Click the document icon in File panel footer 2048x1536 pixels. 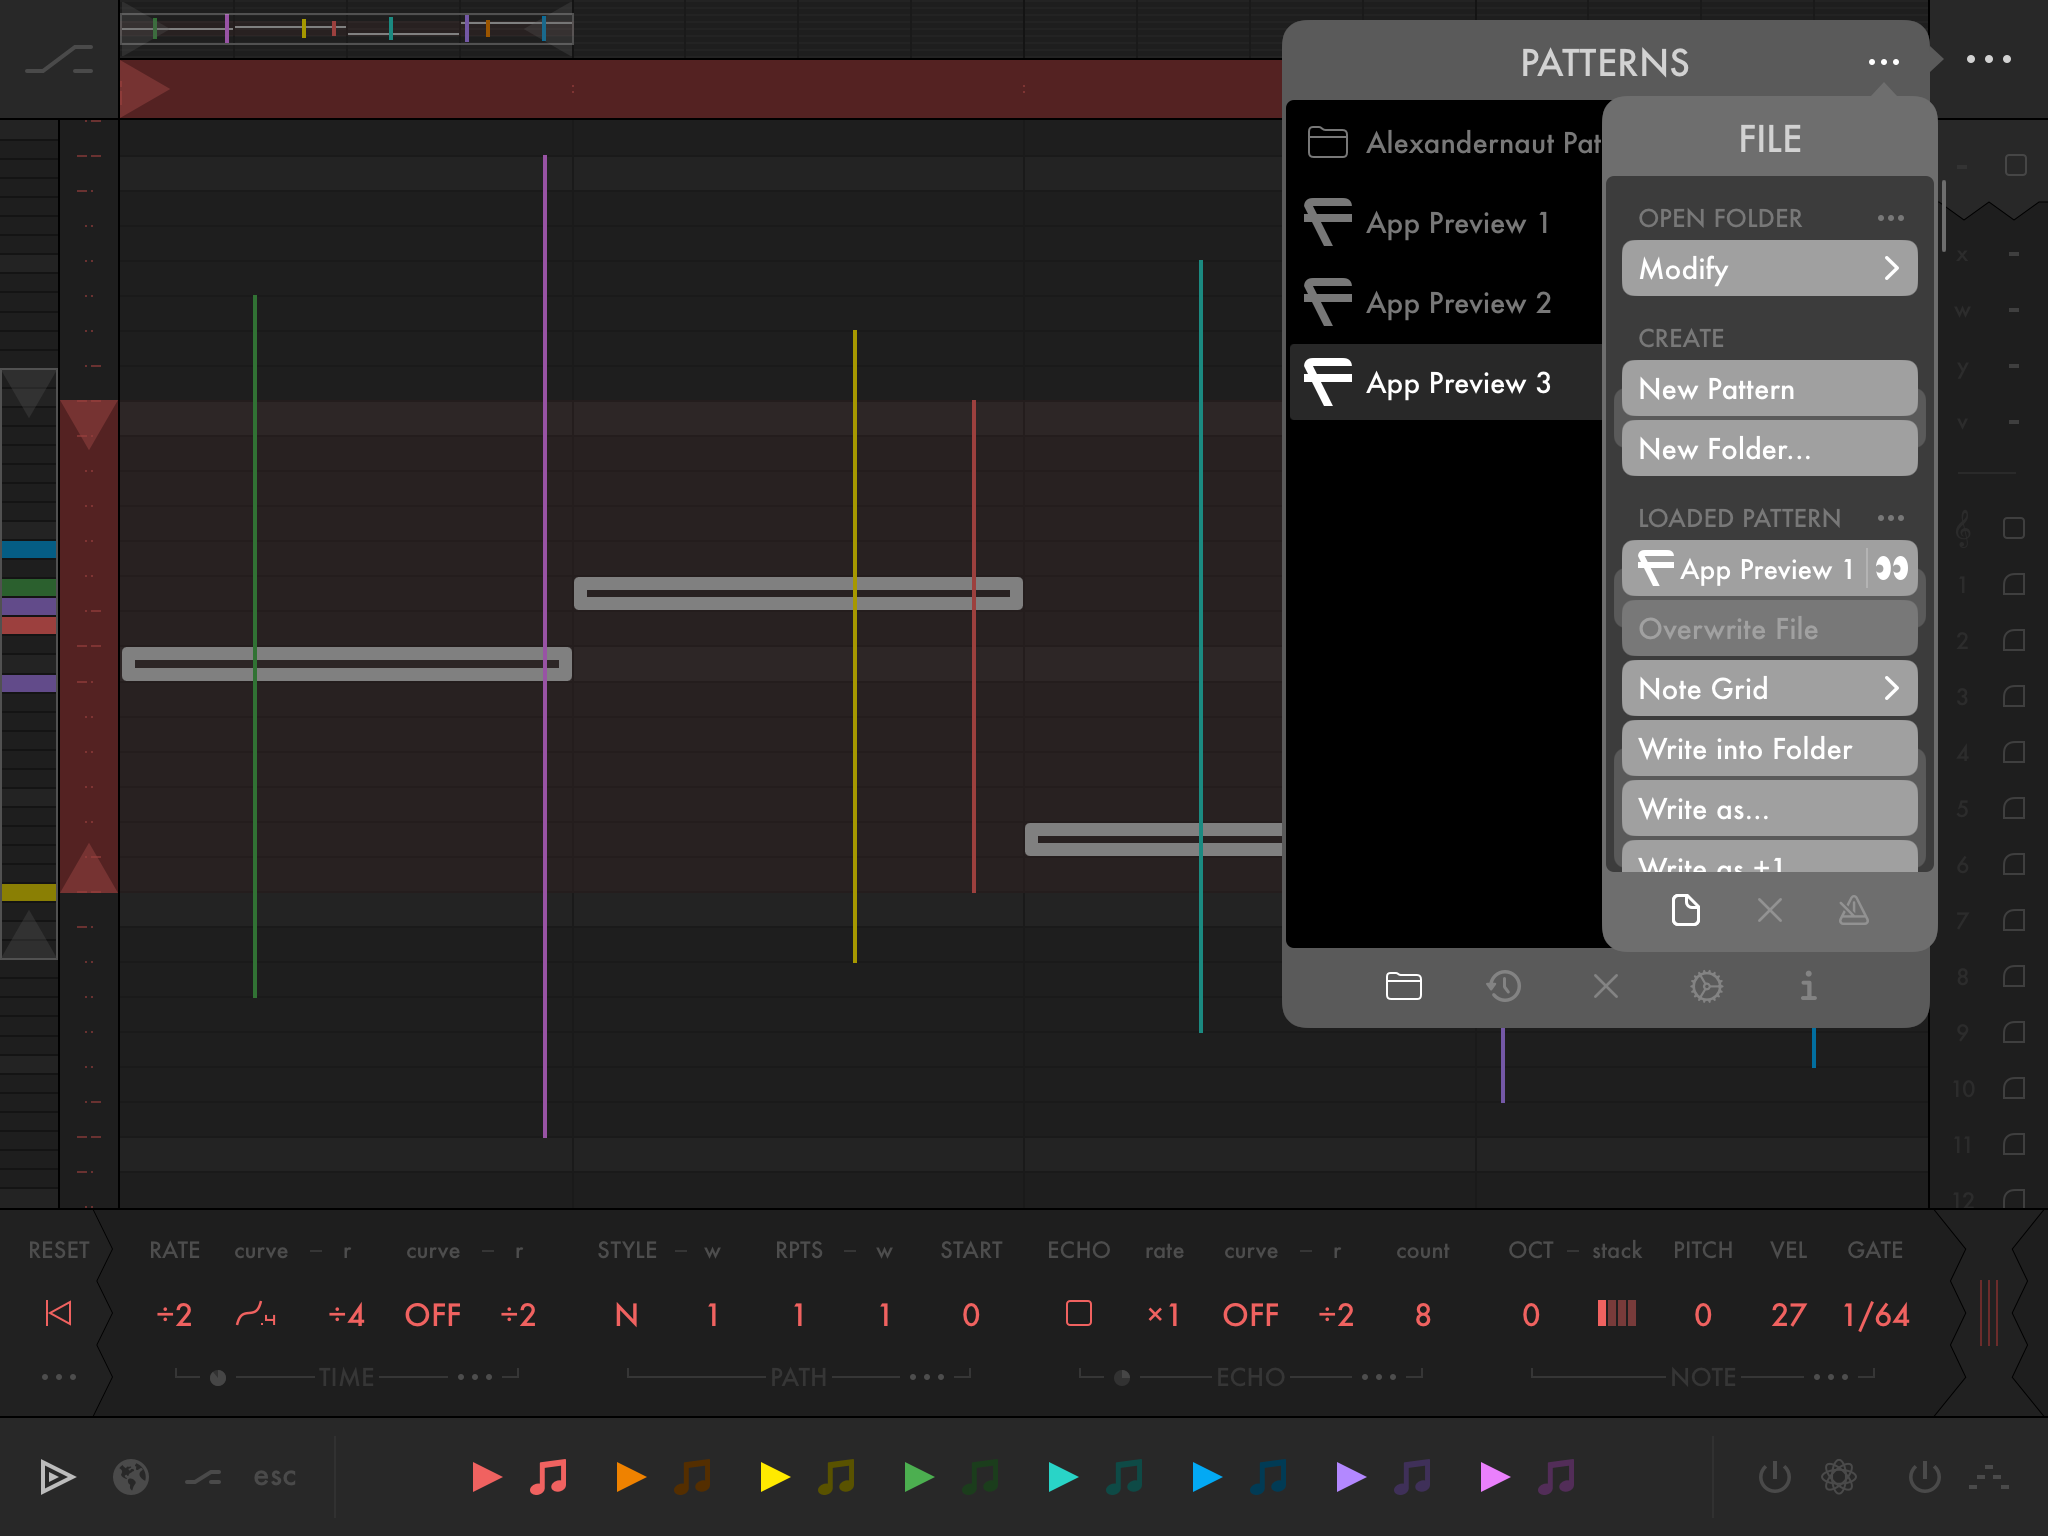pos(1686,910)
